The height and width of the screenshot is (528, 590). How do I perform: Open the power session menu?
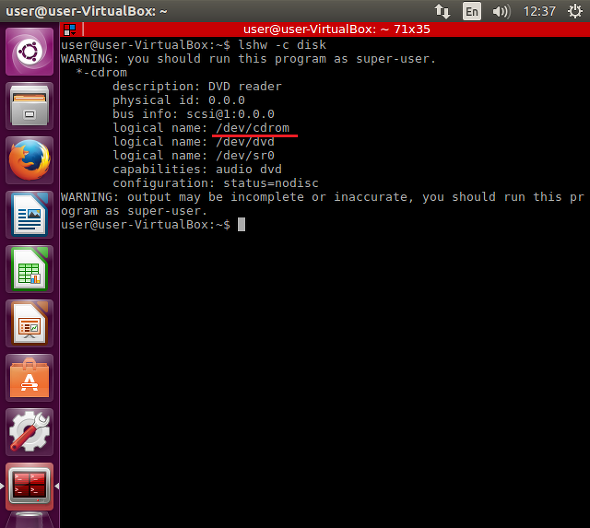click(x=575, y=11)
